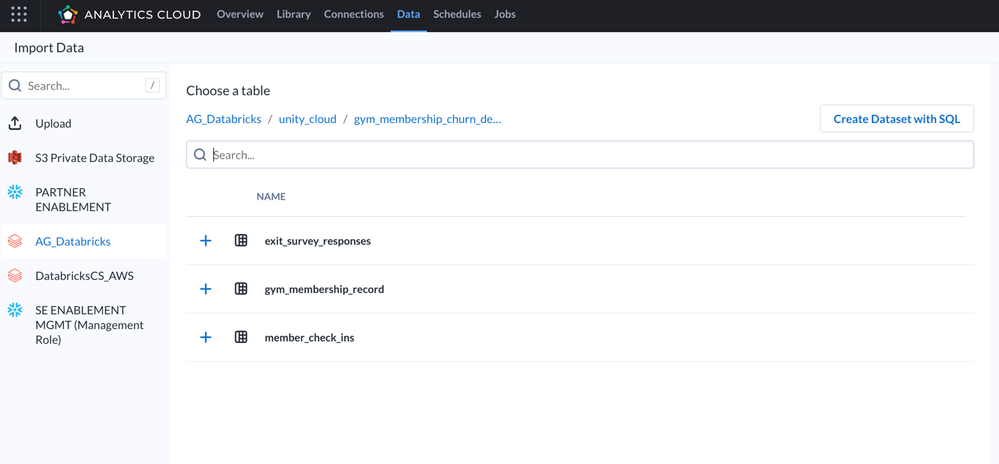Switch to the Schedules tab

(x=457, y=14)
